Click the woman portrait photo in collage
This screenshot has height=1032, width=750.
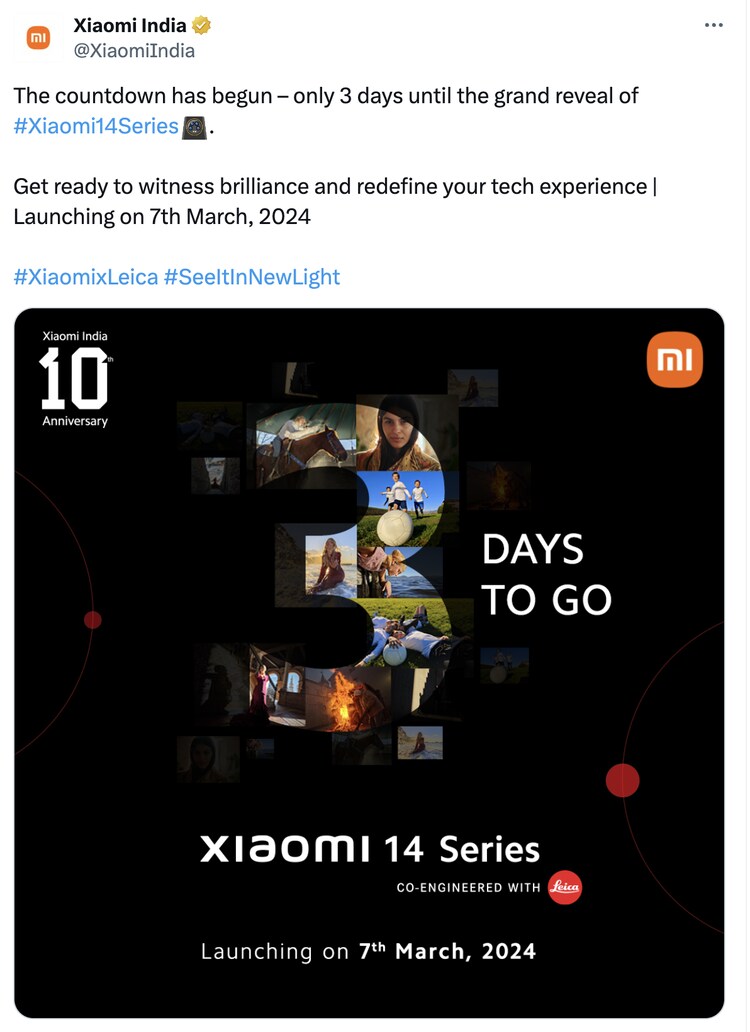(x=398, y=432)
